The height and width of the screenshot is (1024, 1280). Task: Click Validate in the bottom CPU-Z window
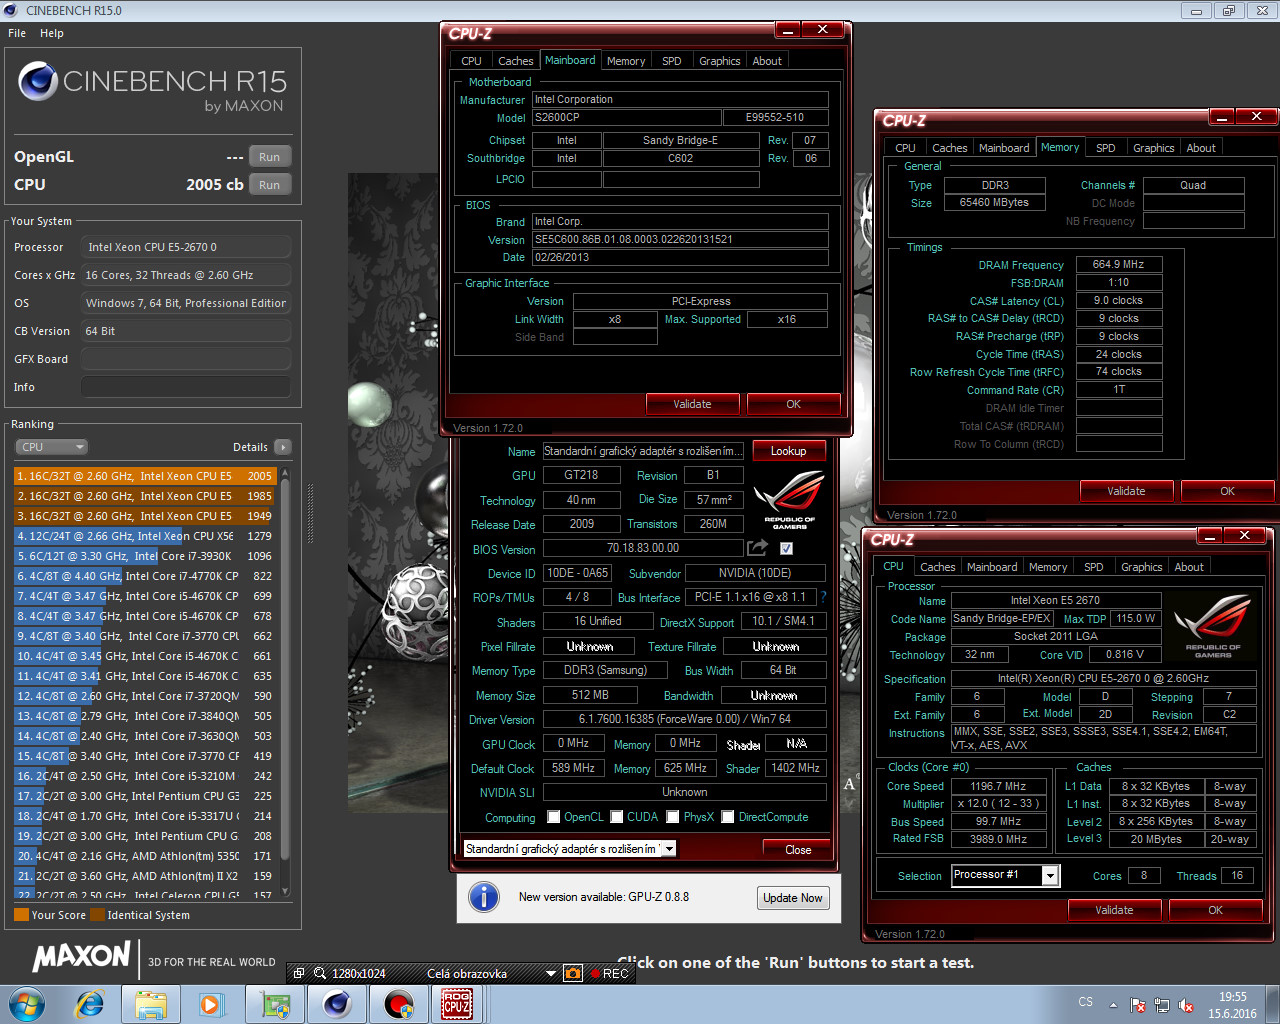pos(1114,910)
